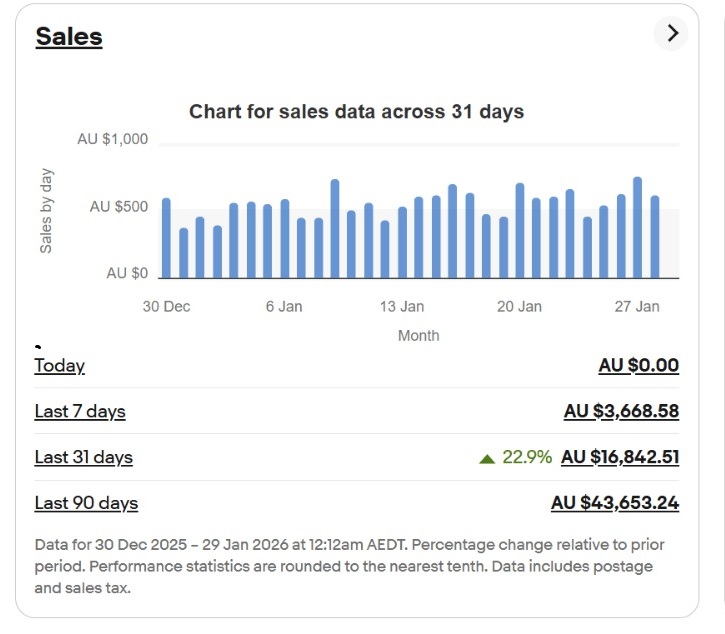View the AU $43,653.24 sales total

[x=615, y=503]
